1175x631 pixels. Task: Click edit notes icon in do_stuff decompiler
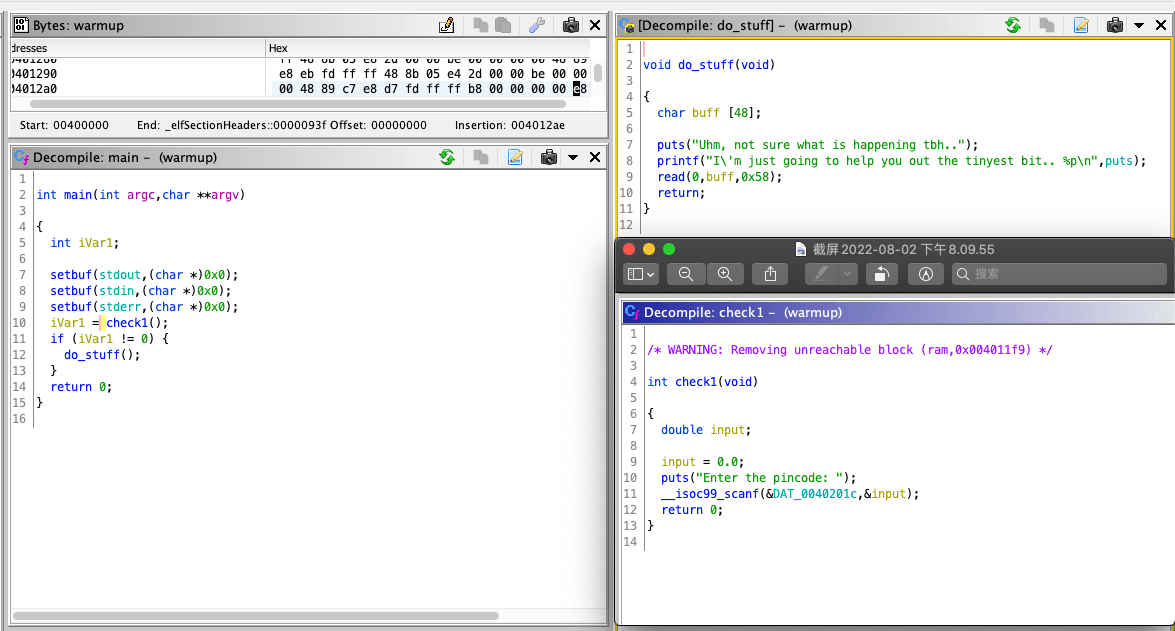1081,25
